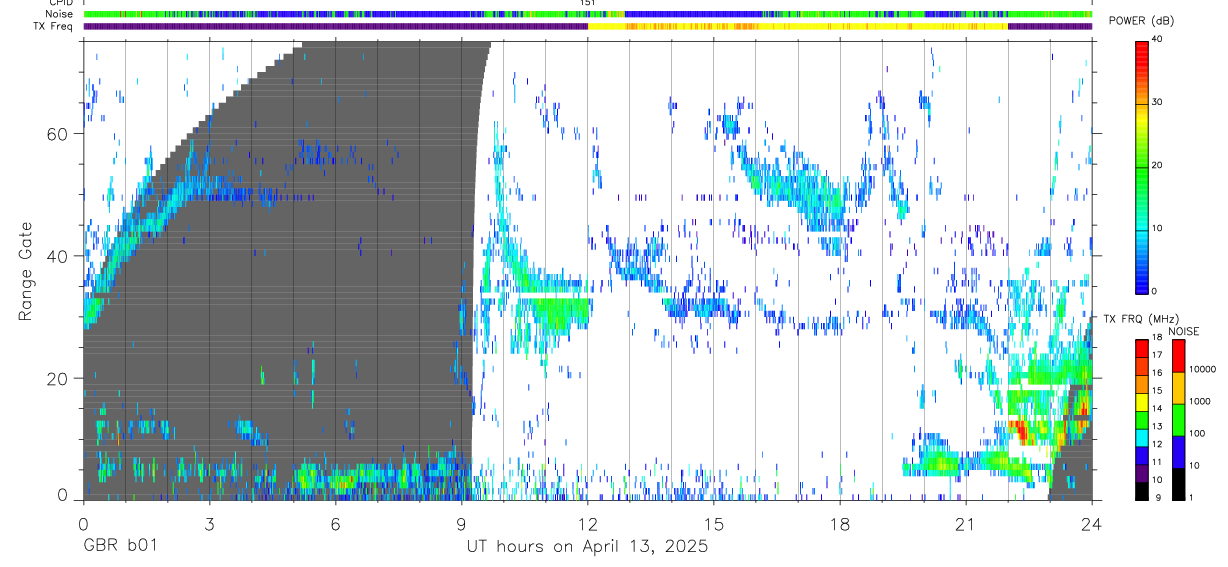Click the '100' NOISE scale value

[x=1199, y=433]
